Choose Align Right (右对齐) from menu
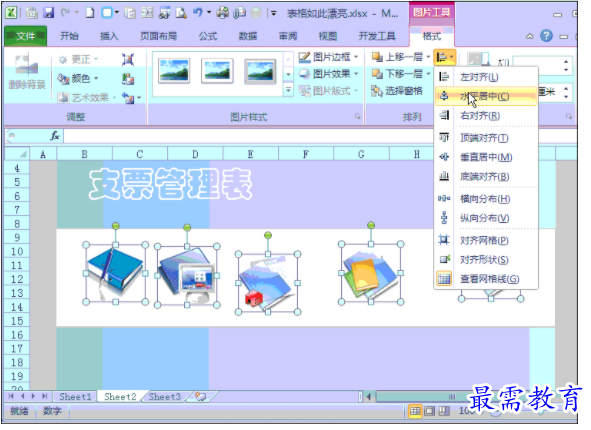591x430 pixels. tap(486, 116)
